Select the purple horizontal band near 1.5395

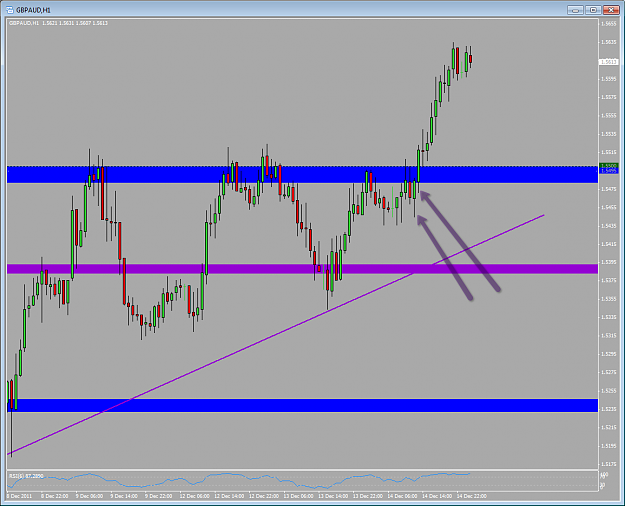303,269
